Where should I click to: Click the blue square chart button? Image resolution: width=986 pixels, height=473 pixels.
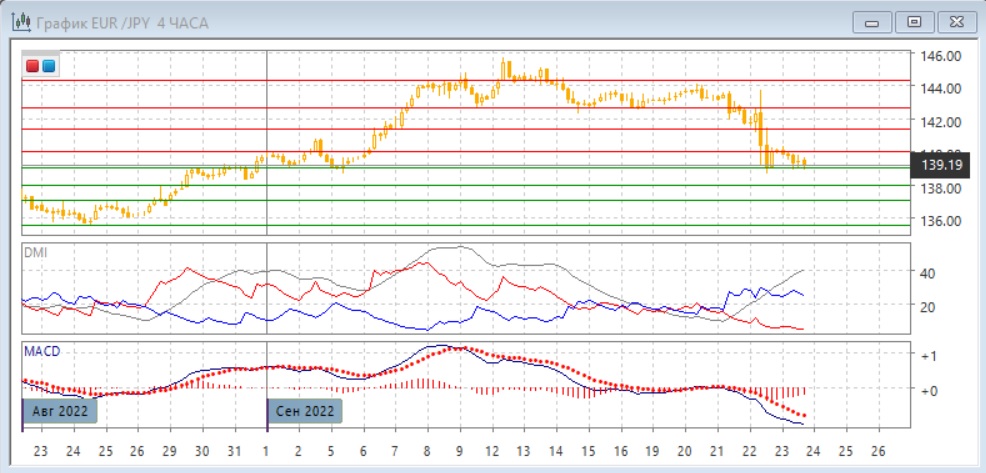(48, 67)
